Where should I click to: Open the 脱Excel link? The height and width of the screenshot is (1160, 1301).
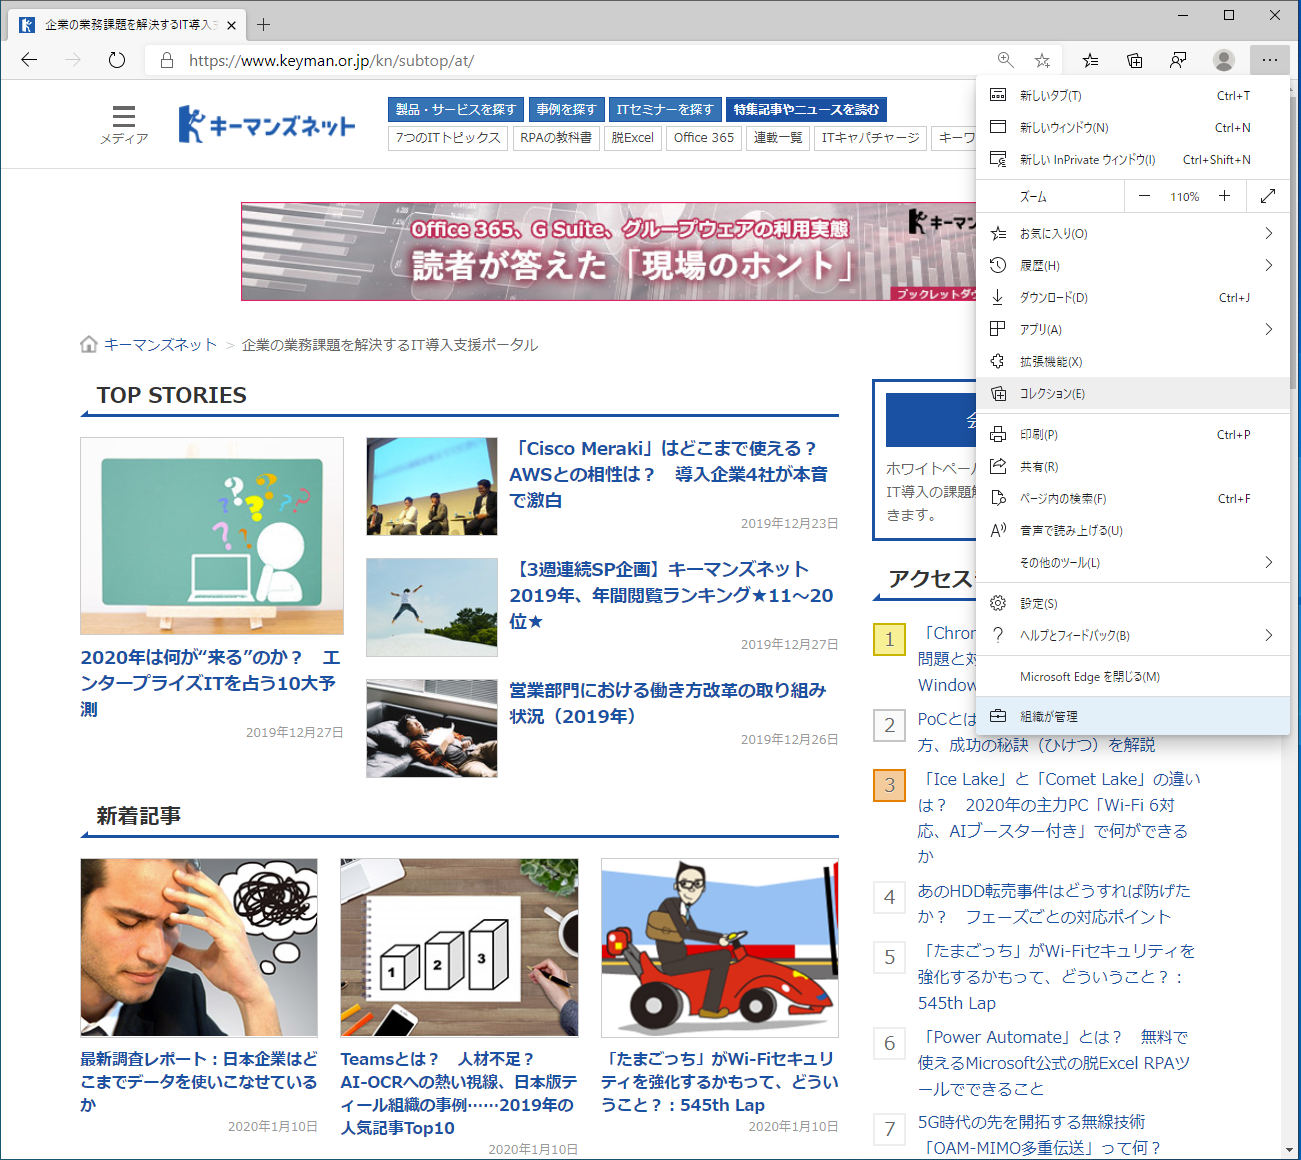click(x=633, y=138)
